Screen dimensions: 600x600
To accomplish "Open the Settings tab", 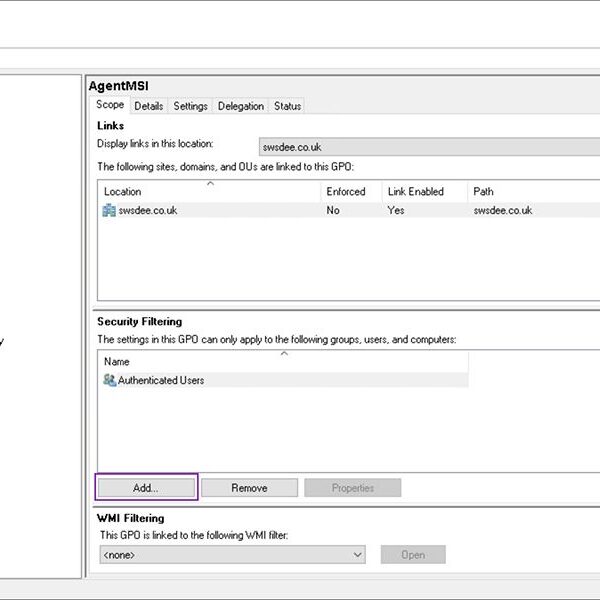I will tap(190, 106).
